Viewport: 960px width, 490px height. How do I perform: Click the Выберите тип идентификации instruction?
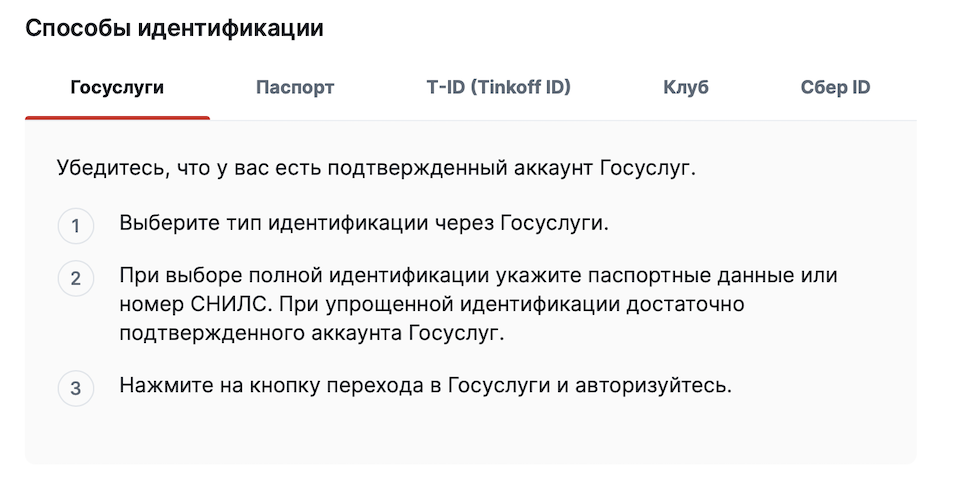click(x=364, y=224)
